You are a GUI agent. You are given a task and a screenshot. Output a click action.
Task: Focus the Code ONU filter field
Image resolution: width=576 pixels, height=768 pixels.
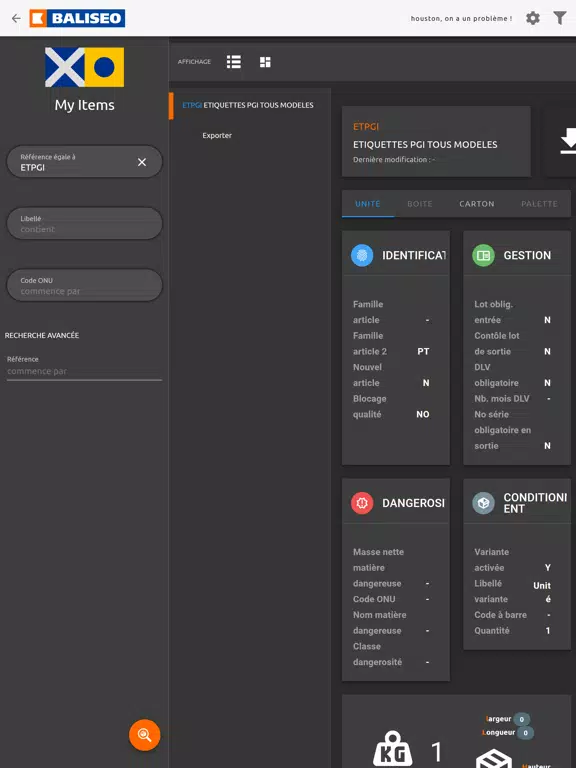84,286
